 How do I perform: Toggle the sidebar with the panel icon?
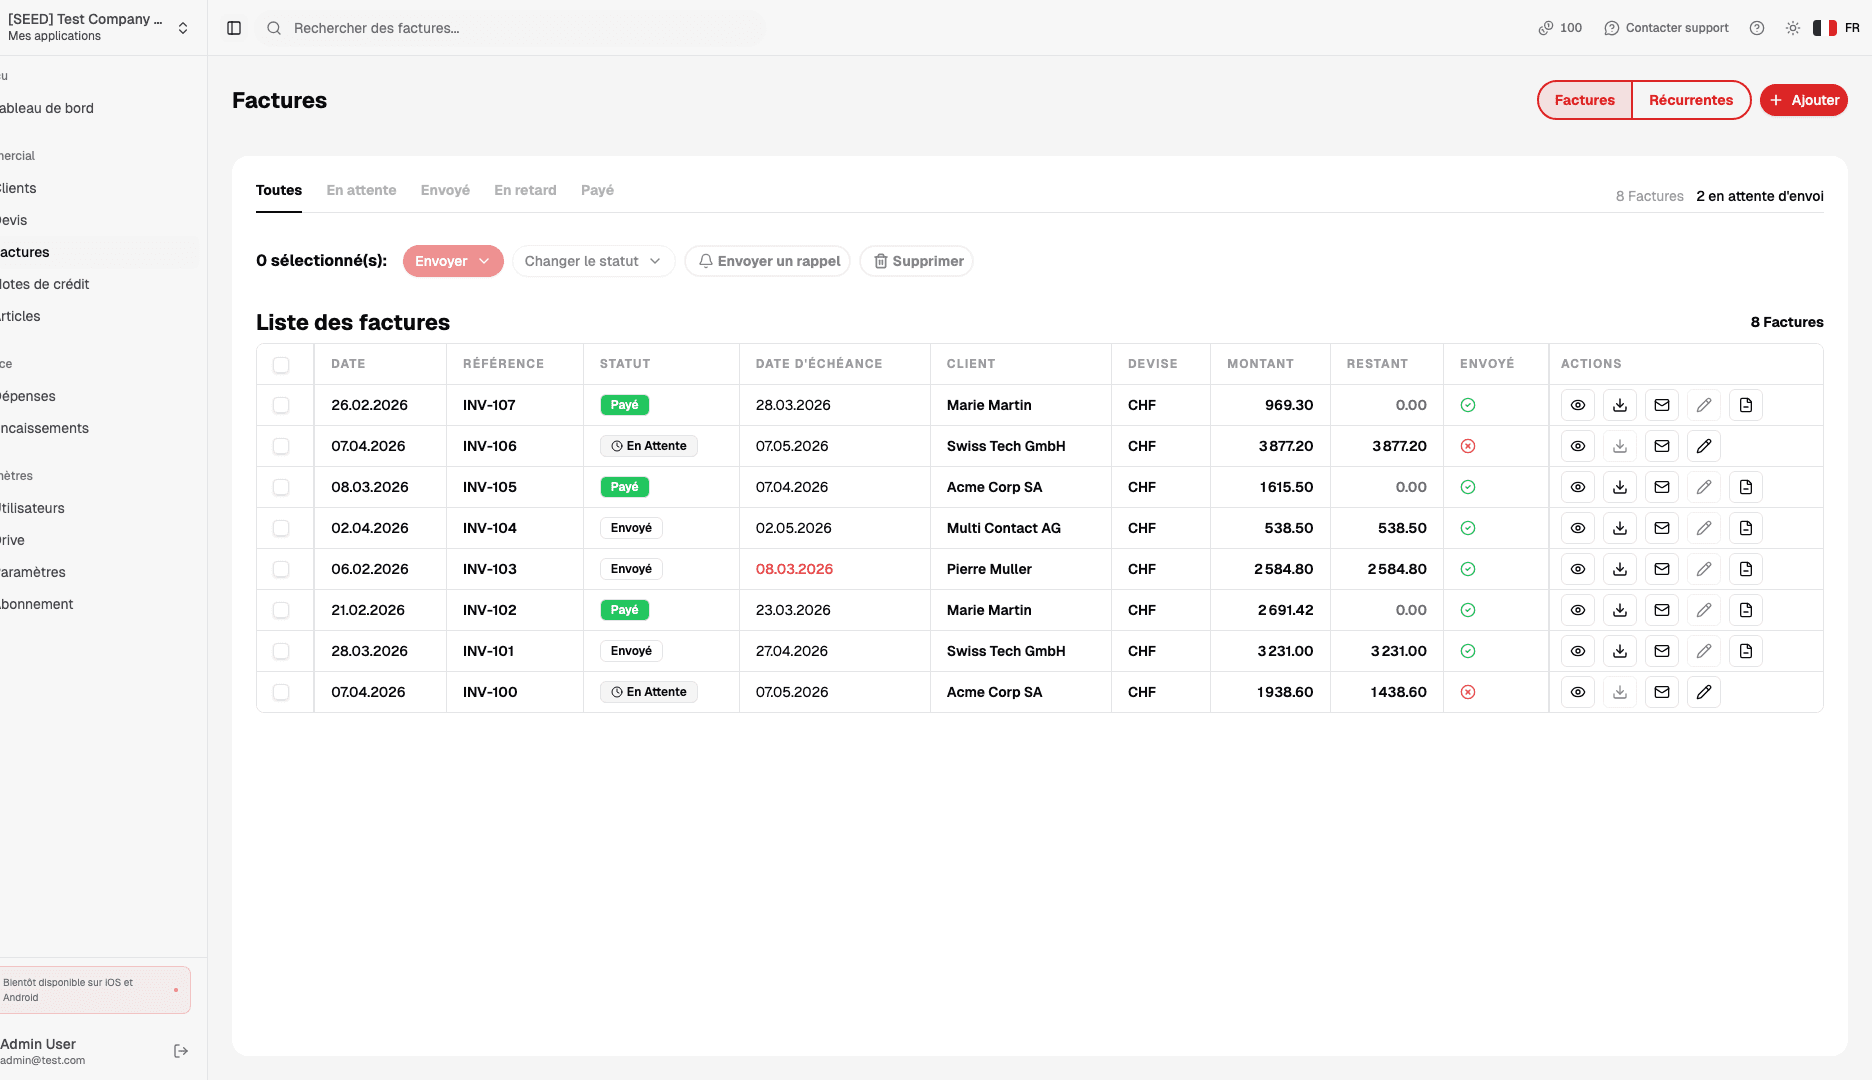234,27
